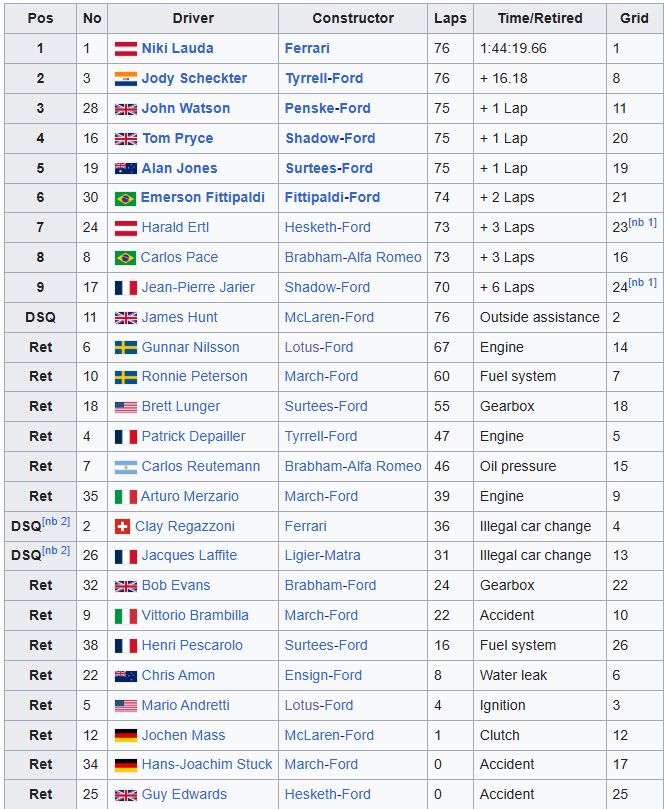Click German flag next to Jochen Mass
Screen dimensions: 664x809
coord(125,736)
